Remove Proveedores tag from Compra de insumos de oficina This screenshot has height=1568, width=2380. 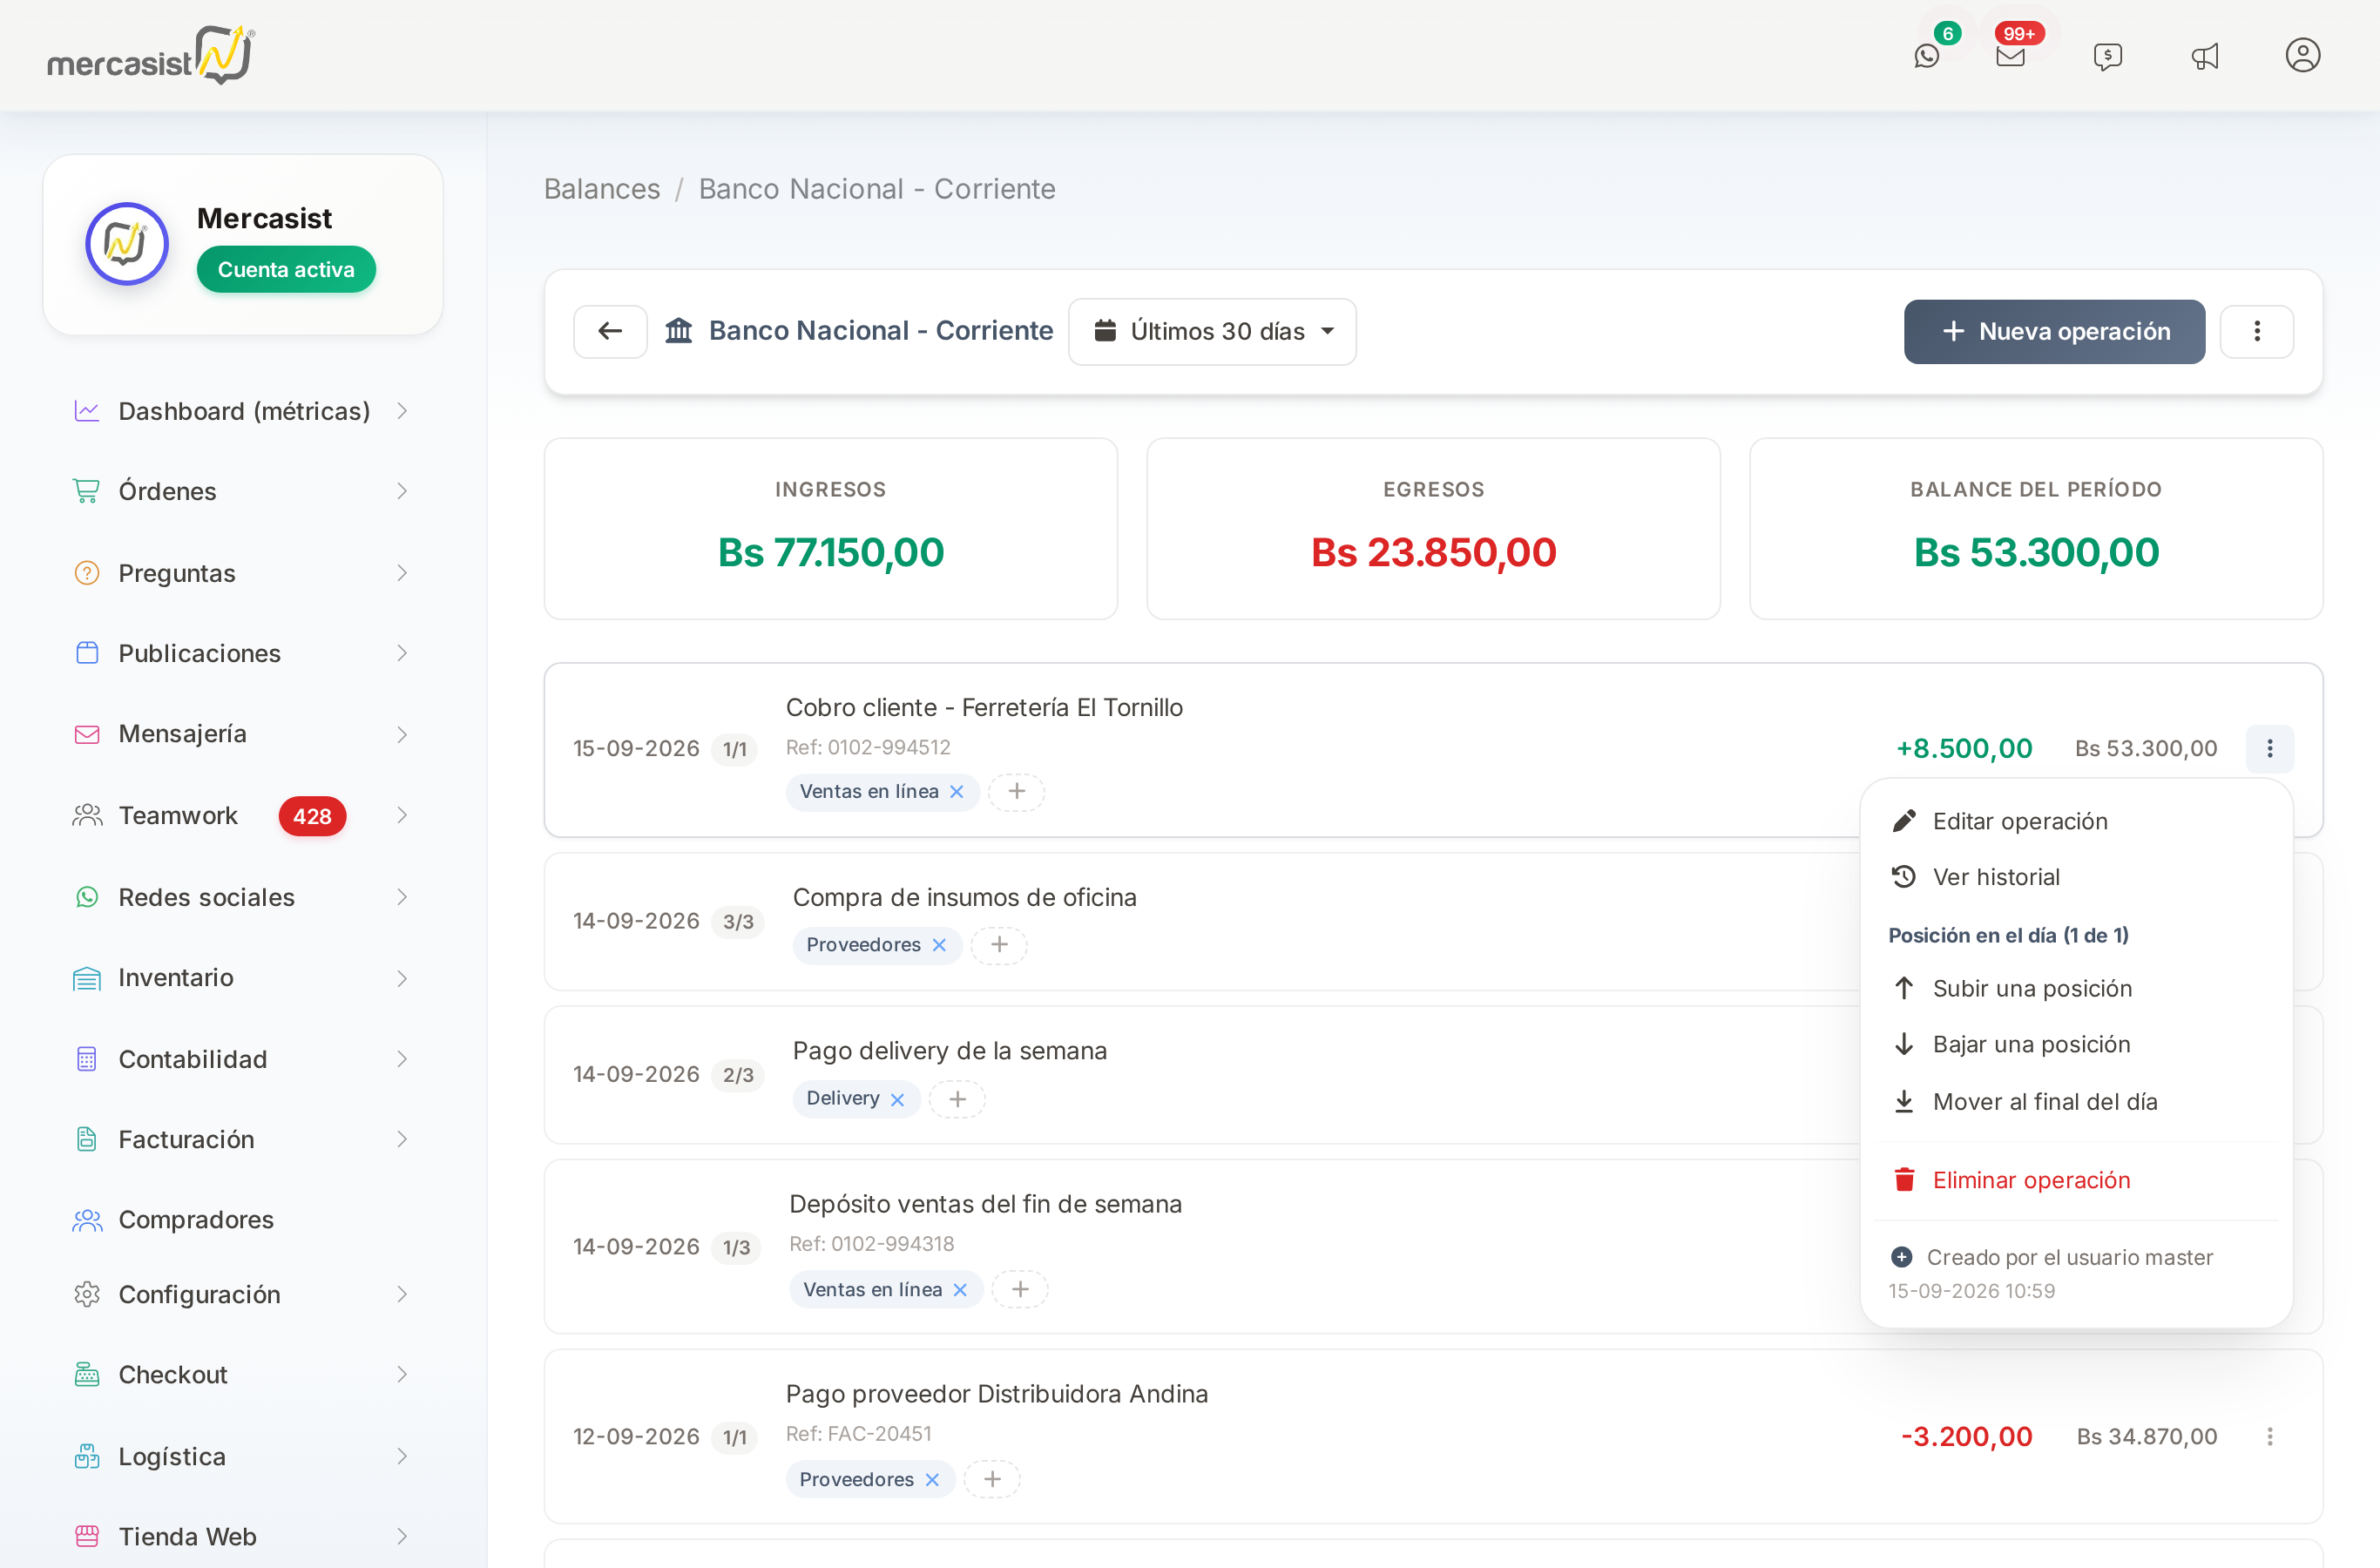(939, 944)
